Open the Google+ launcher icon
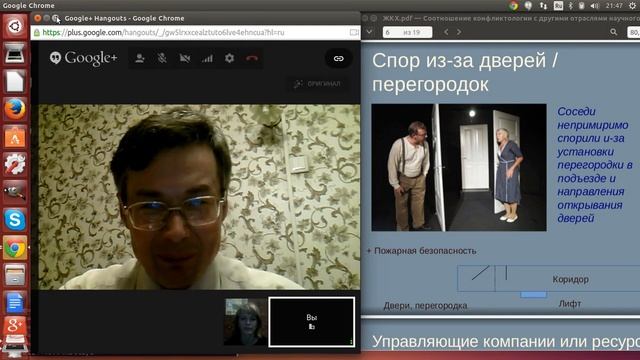 [x=15, y=326]
